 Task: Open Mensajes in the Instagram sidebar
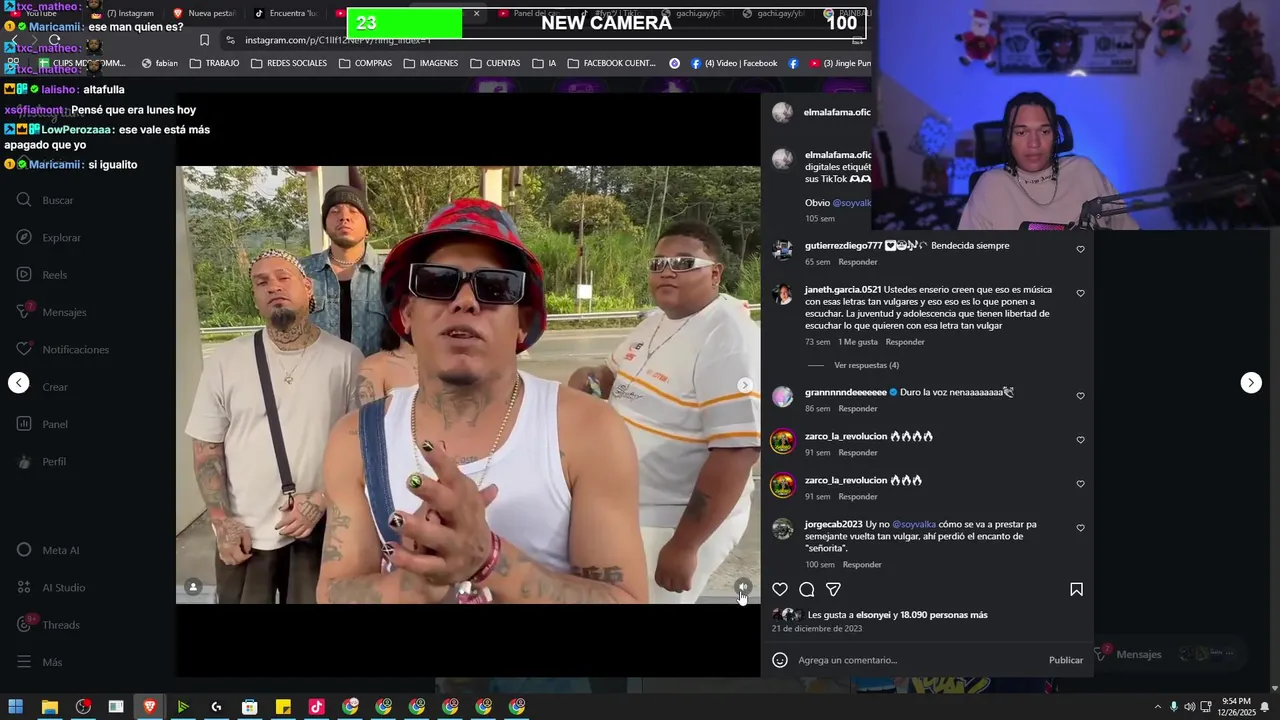(53, 312)
